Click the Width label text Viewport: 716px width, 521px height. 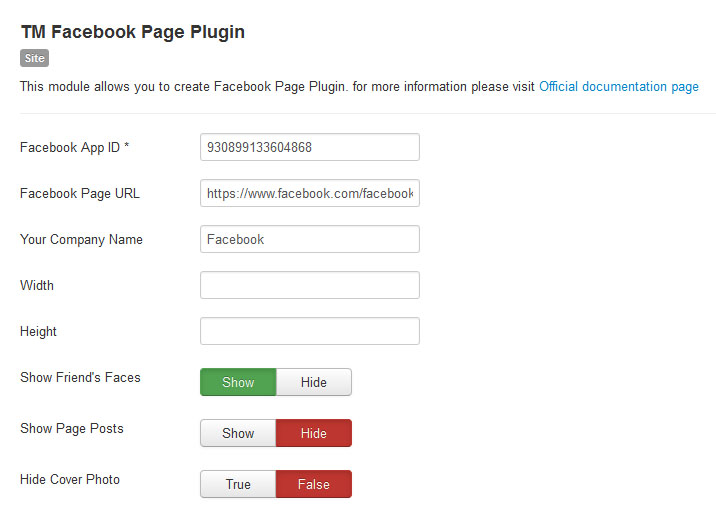(37, 285)
